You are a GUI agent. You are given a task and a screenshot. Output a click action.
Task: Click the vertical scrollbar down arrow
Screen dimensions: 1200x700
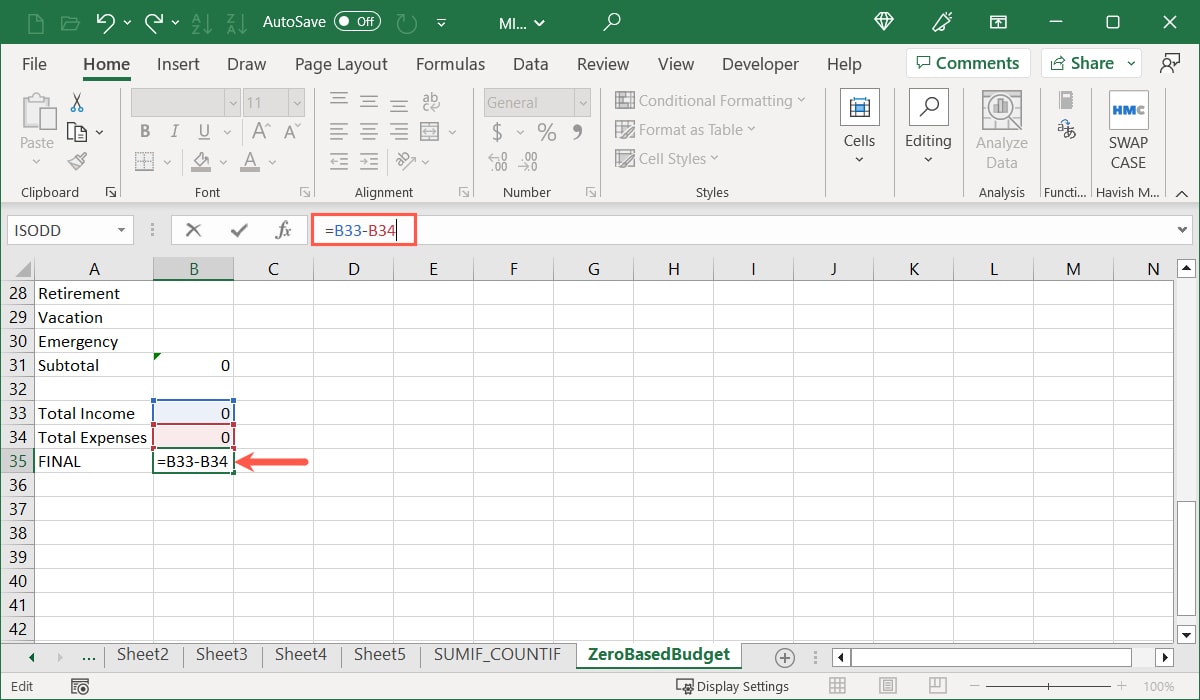[x=1186, y=634]
